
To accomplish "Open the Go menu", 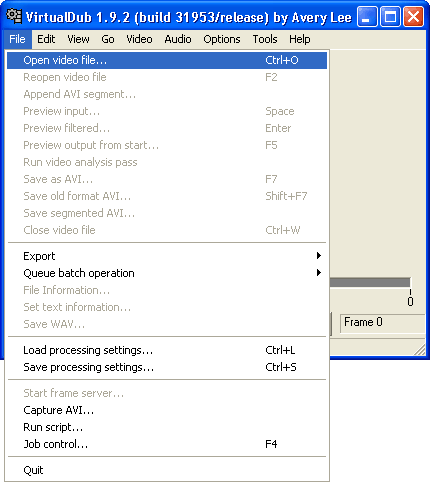I will pos(108,39).
